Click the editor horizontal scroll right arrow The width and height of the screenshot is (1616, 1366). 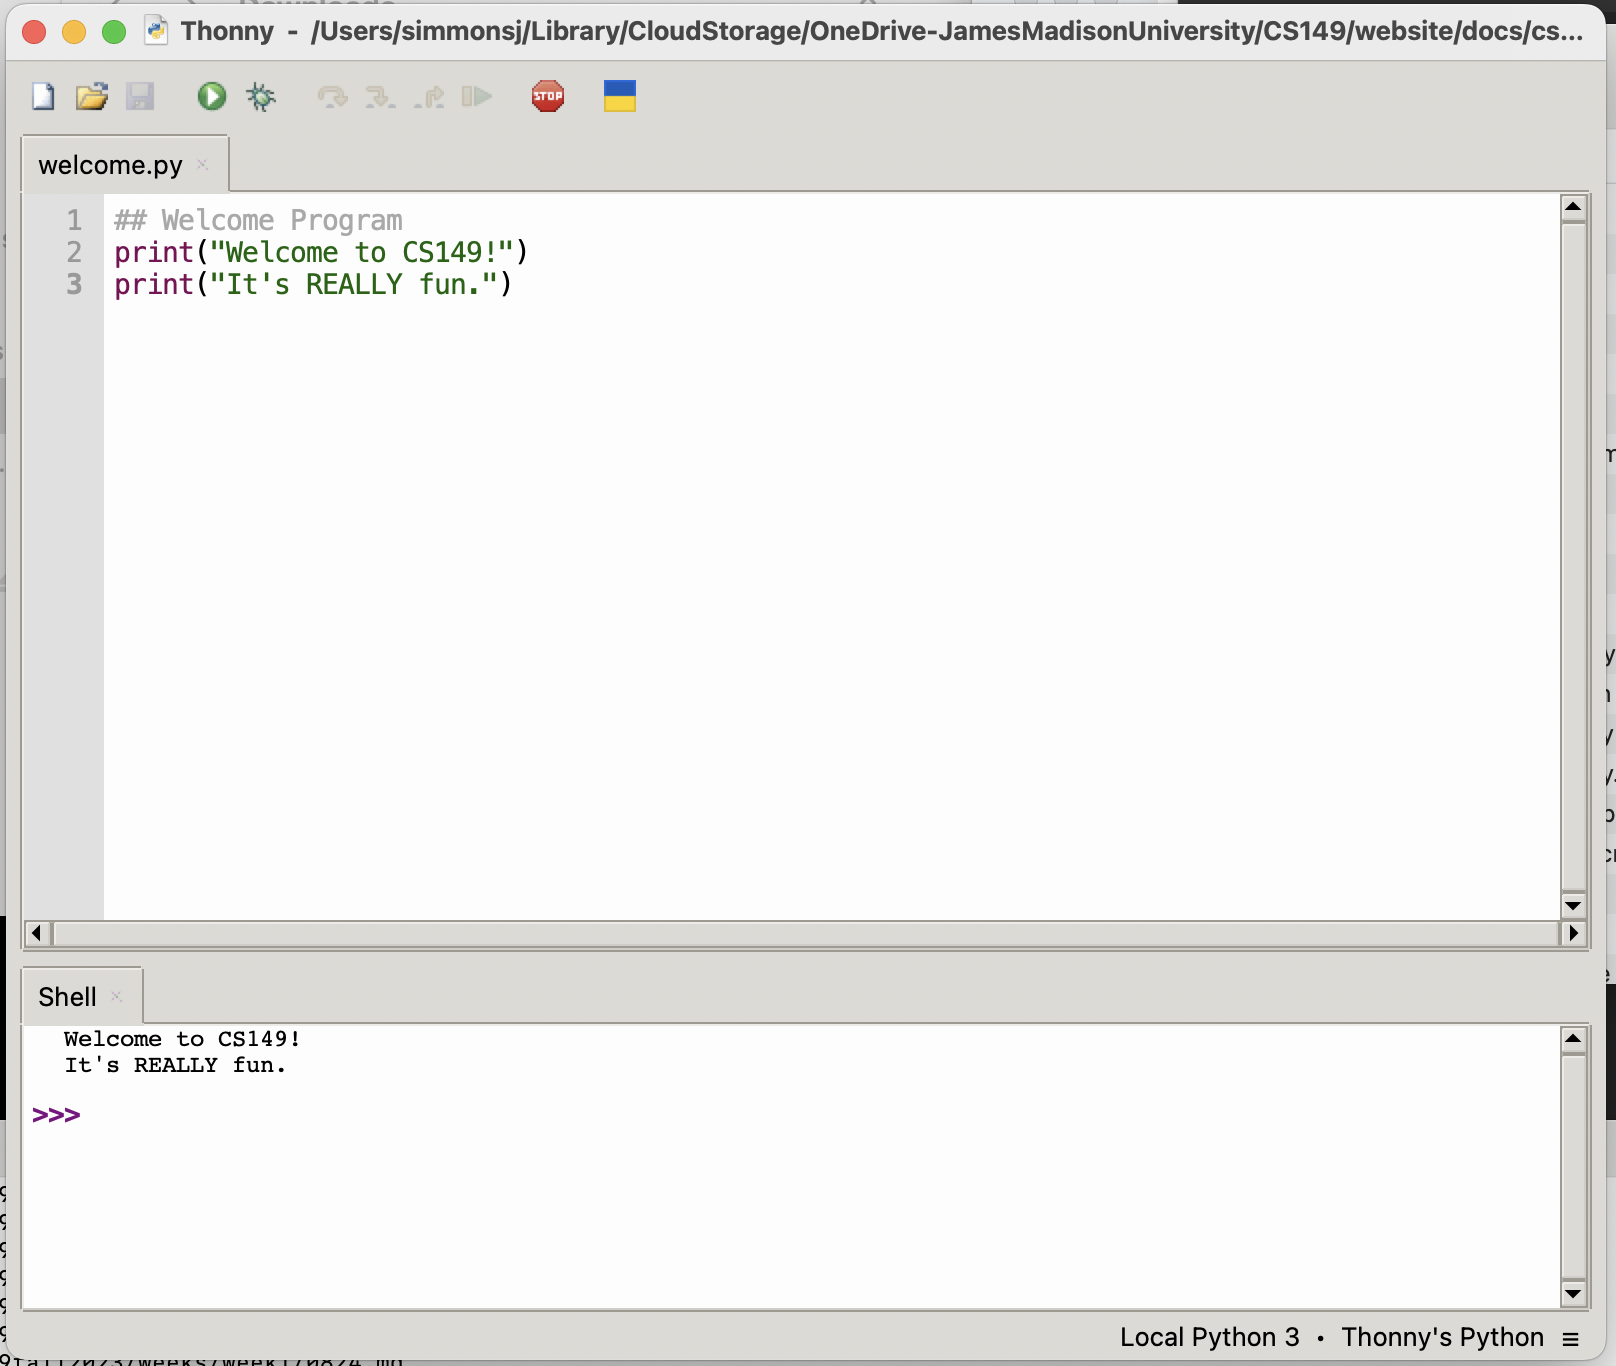[1573, 933]
